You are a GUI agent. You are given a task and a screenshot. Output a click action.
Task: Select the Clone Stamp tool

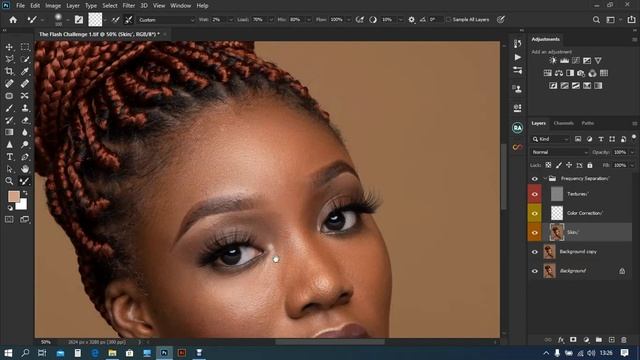[25, 108]
